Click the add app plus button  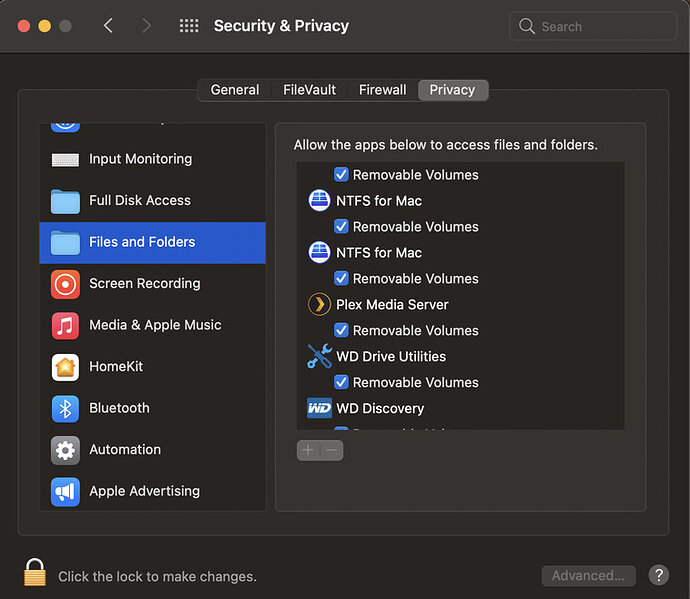308,450
